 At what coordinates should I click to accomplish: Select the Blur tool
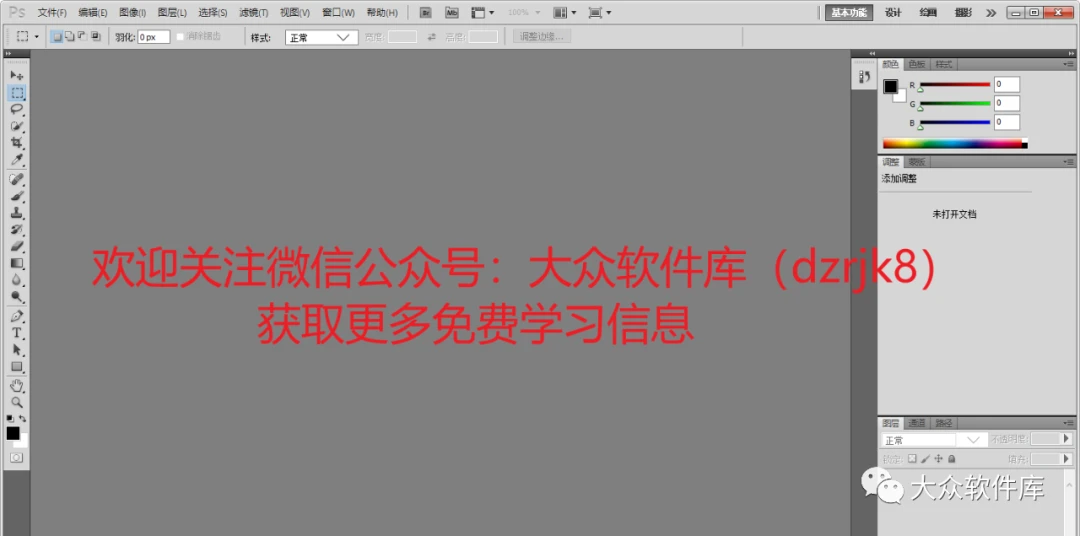(x=17, y=280)
